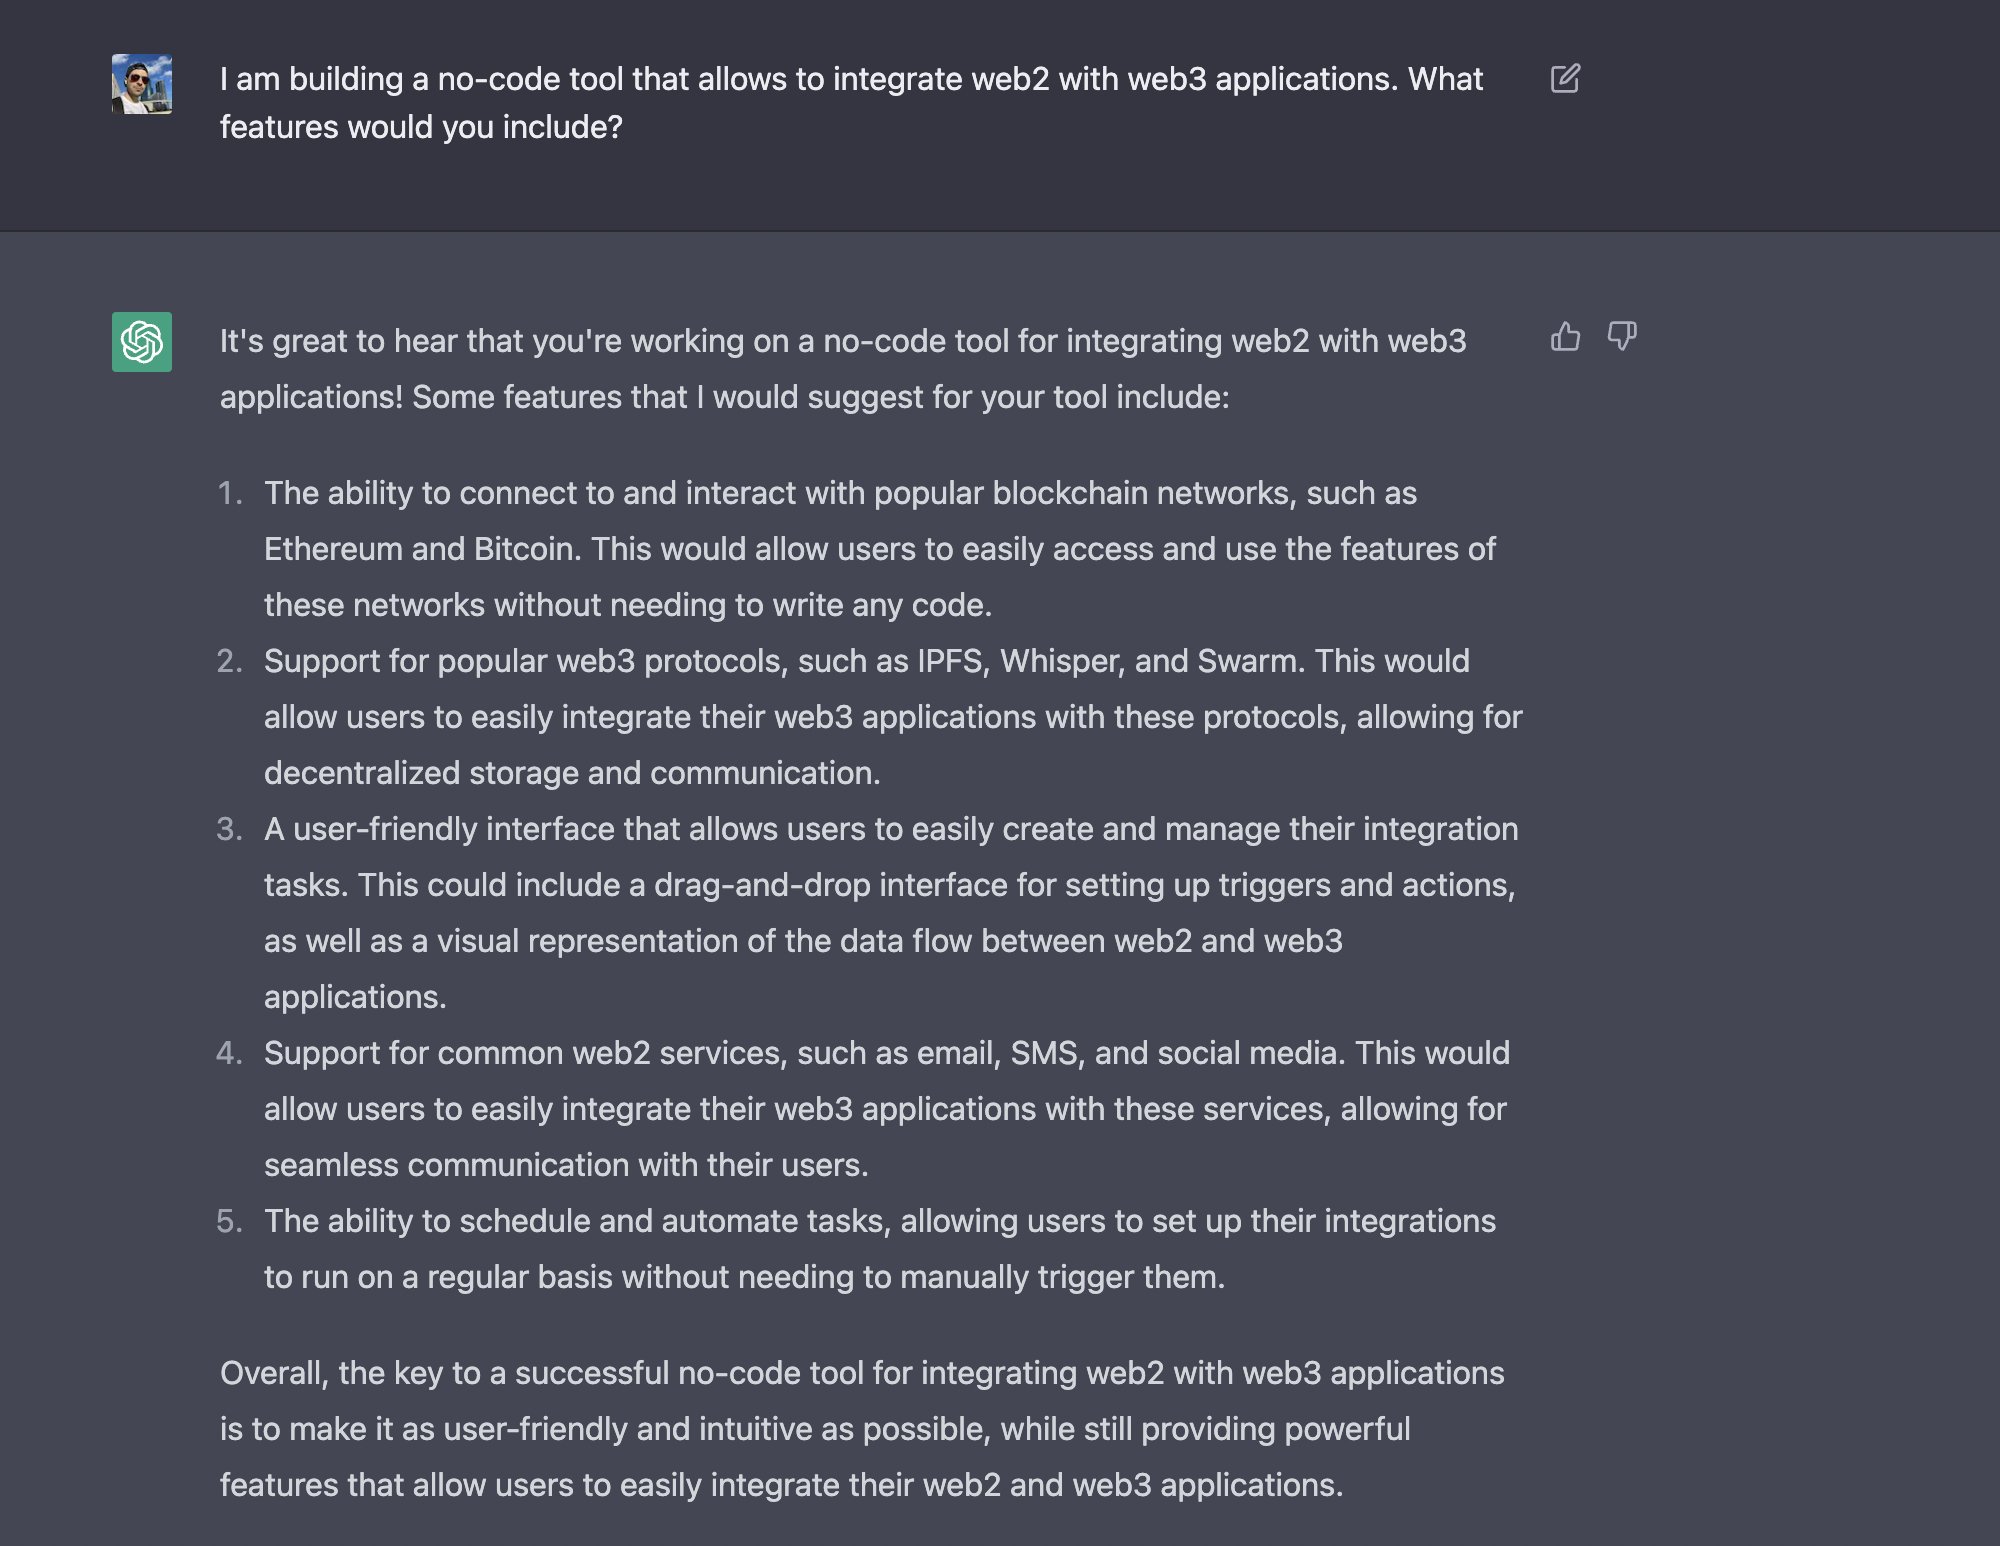Screen dimensions: 2000x1546
Task: Click the user's prompt about no-code tool
Action: (851, 103)
